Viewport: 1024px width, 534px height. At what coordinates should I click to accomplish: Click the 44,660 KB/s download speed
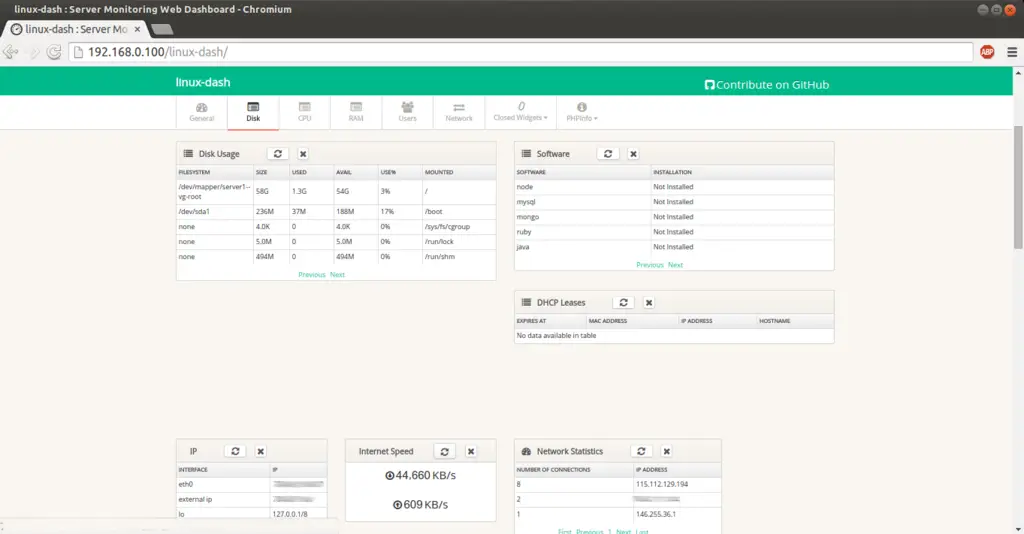(421, 475)
